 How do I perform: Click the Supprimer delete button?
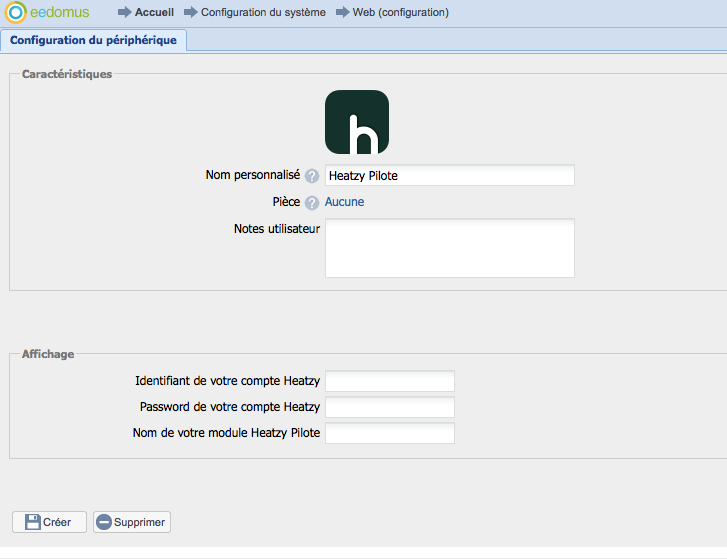tap(132, 522)
